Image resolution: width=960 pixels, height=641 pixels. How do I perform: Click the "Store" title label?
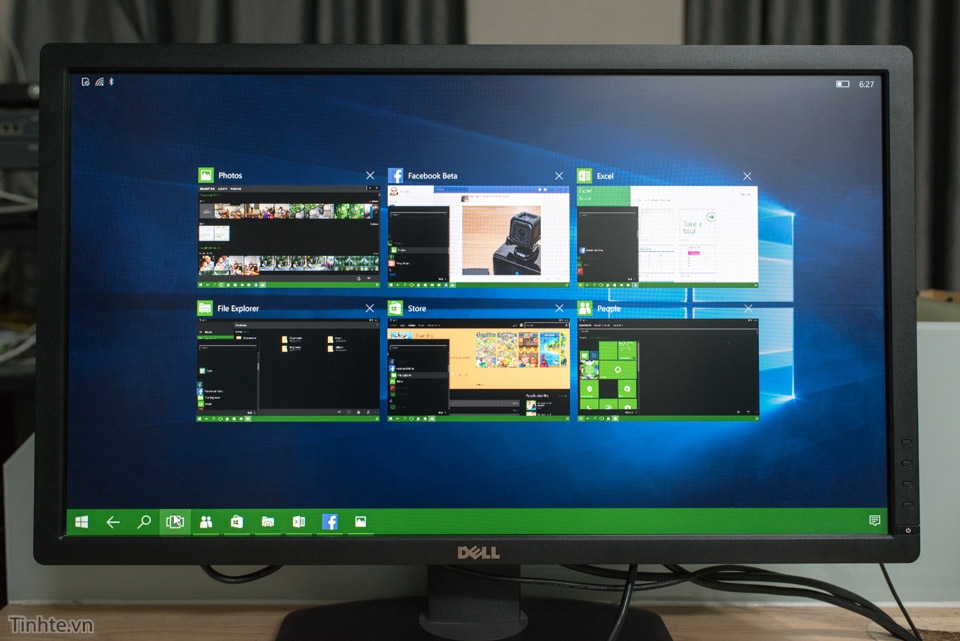tap(417, 309)
